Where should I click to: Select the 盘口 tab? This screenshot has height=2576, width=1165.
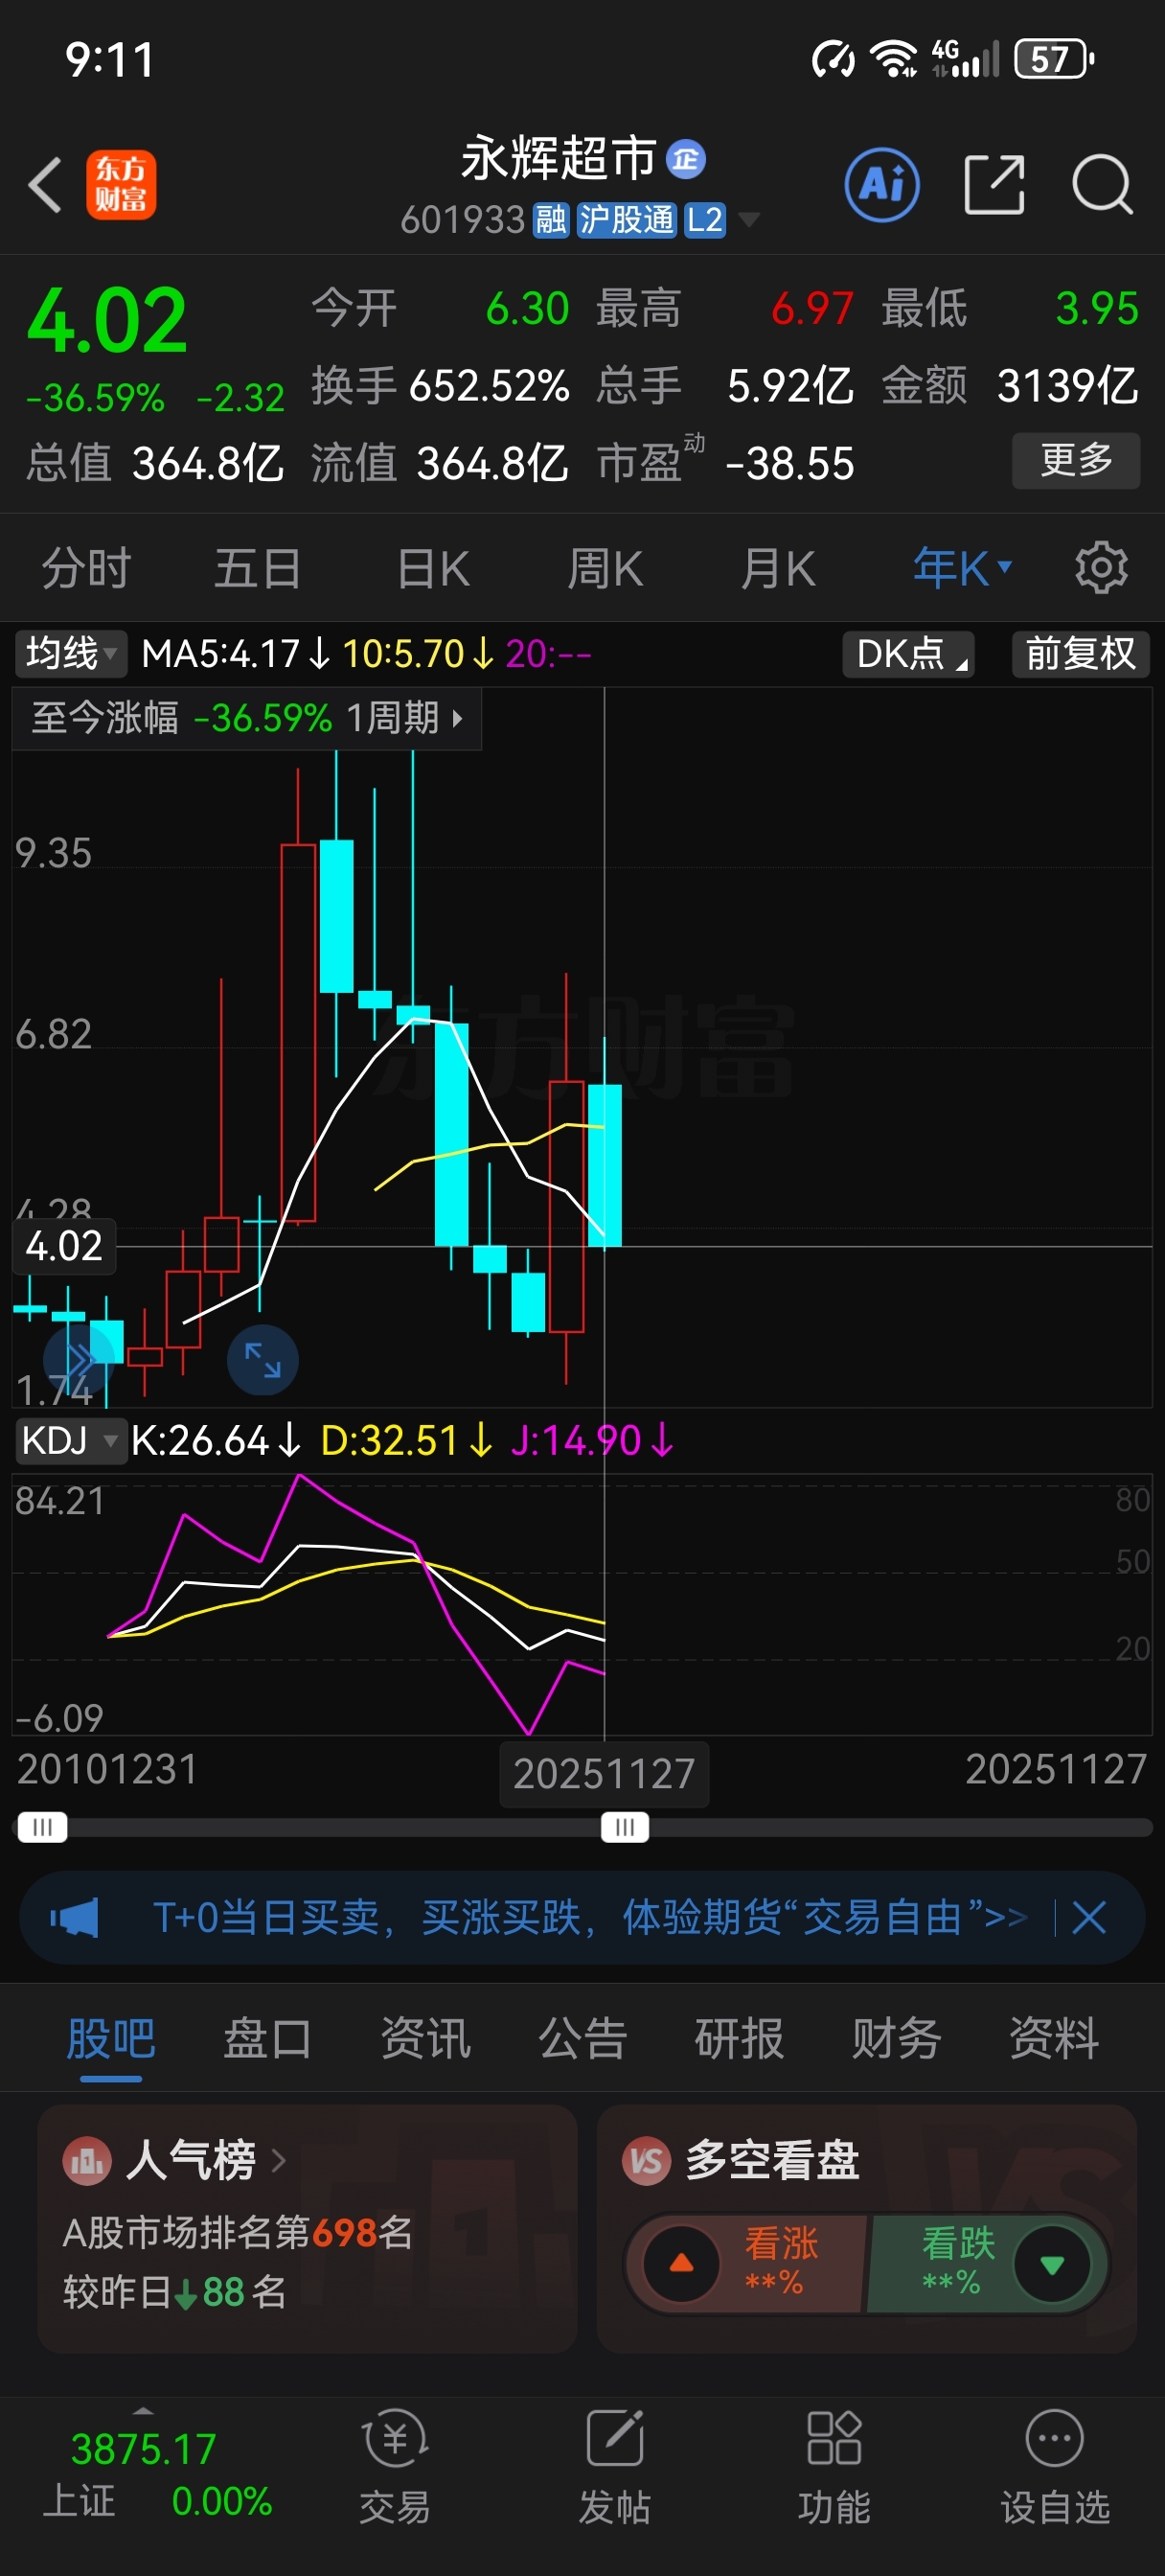pos(268,2038)
